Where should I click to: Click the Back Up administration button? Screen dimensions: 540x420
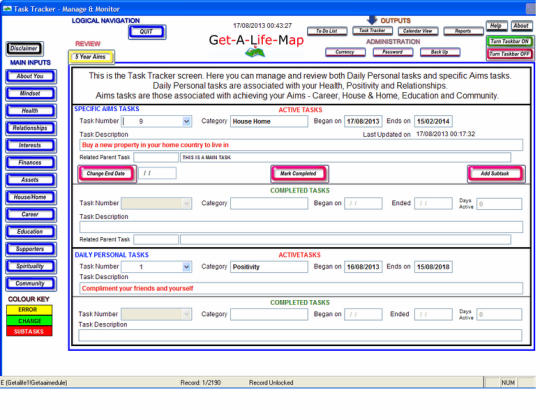440,52
